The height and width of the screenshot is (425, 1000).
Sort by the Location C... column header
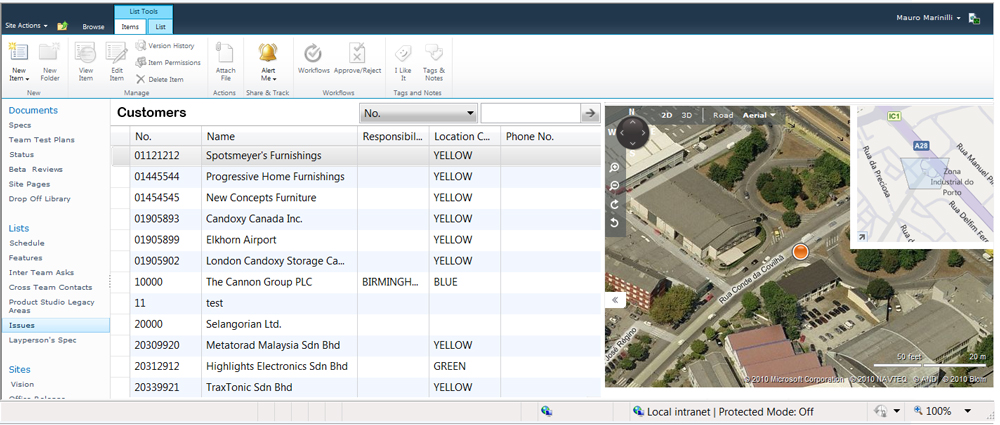465,136
